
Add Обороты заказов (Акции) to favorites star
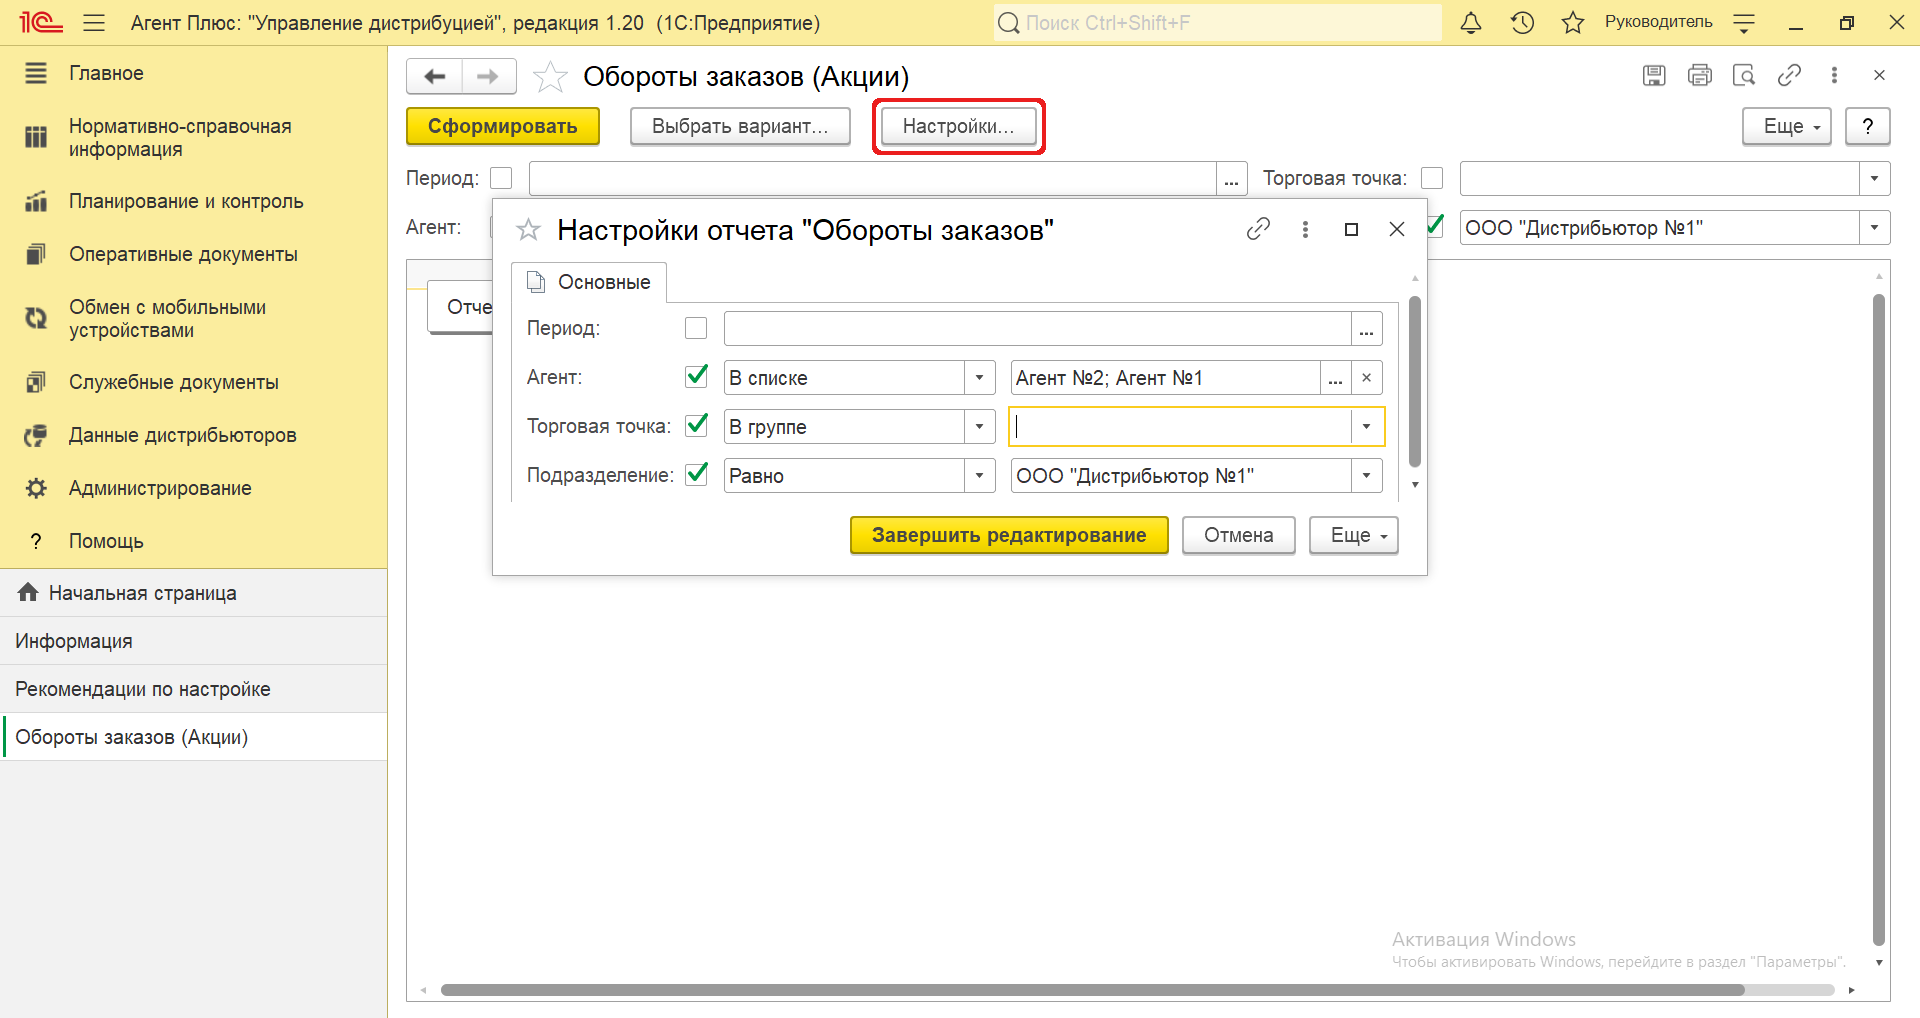(550, 77)
